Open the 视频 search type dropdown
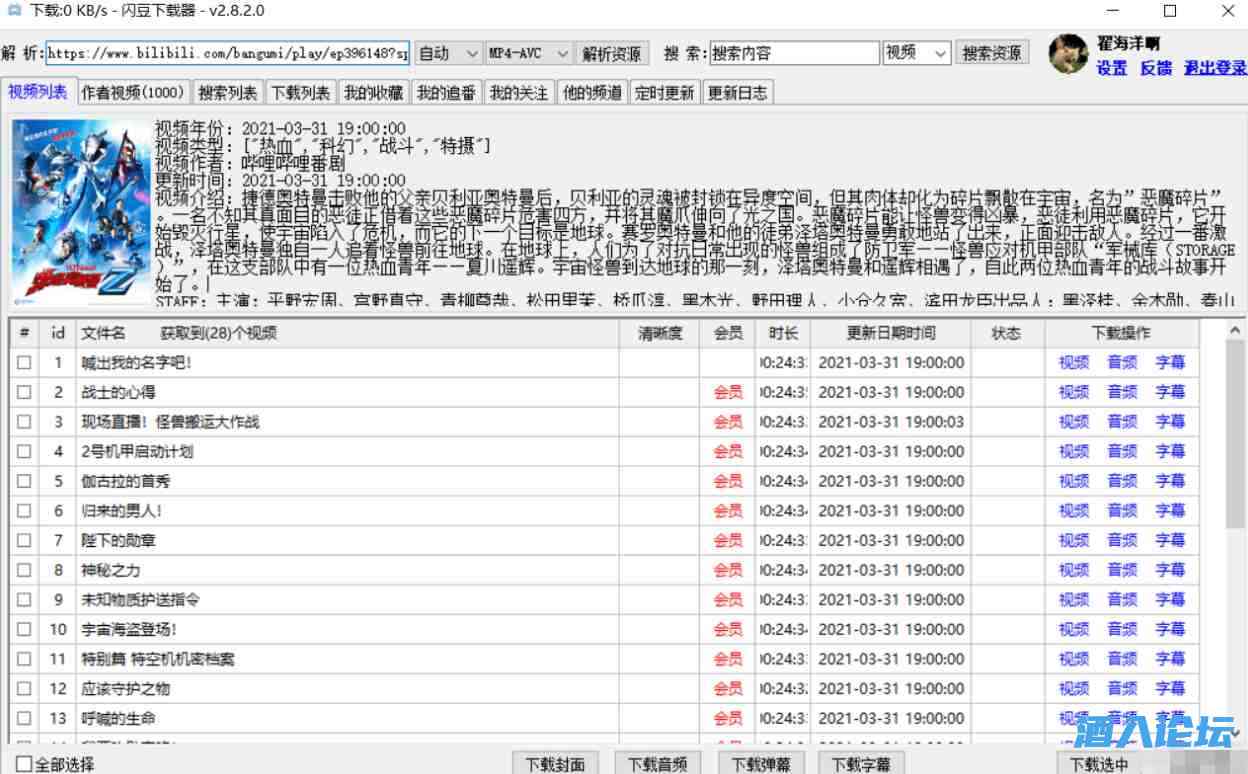This screenshot has height=774, width=1248. click(x=916, y=53)
